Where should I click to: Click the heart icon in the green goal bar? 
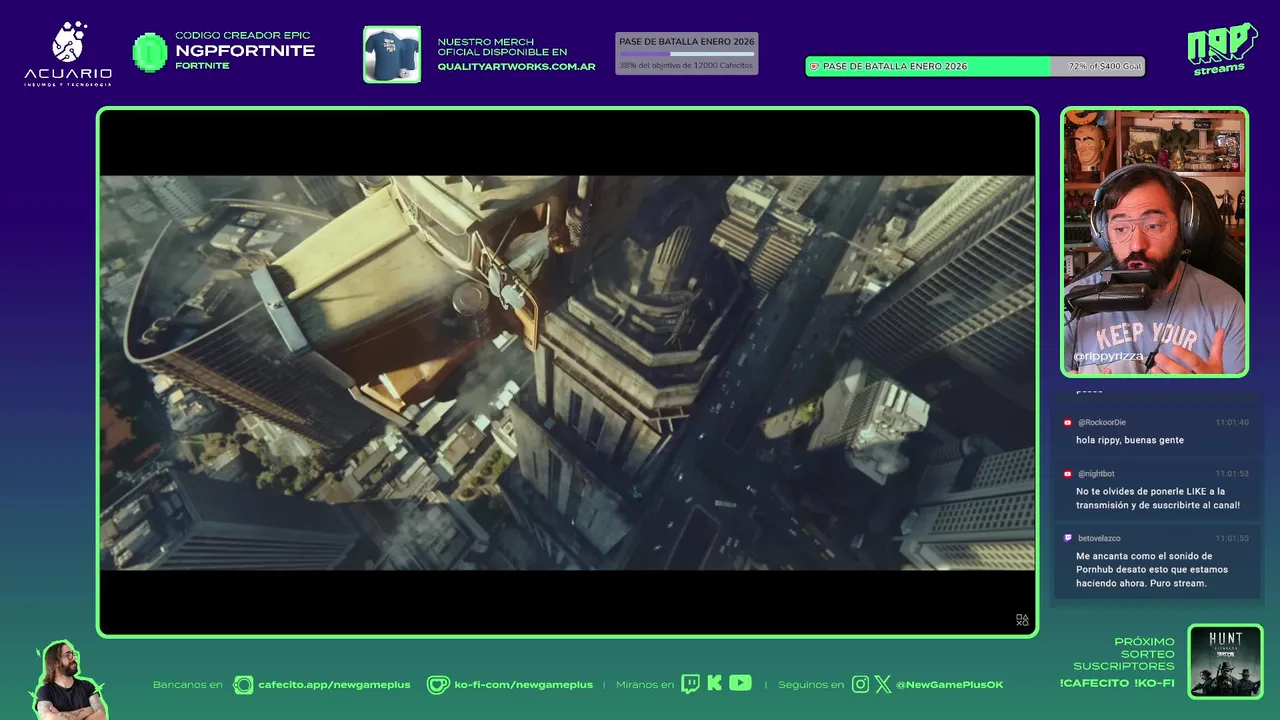(814, 66)
